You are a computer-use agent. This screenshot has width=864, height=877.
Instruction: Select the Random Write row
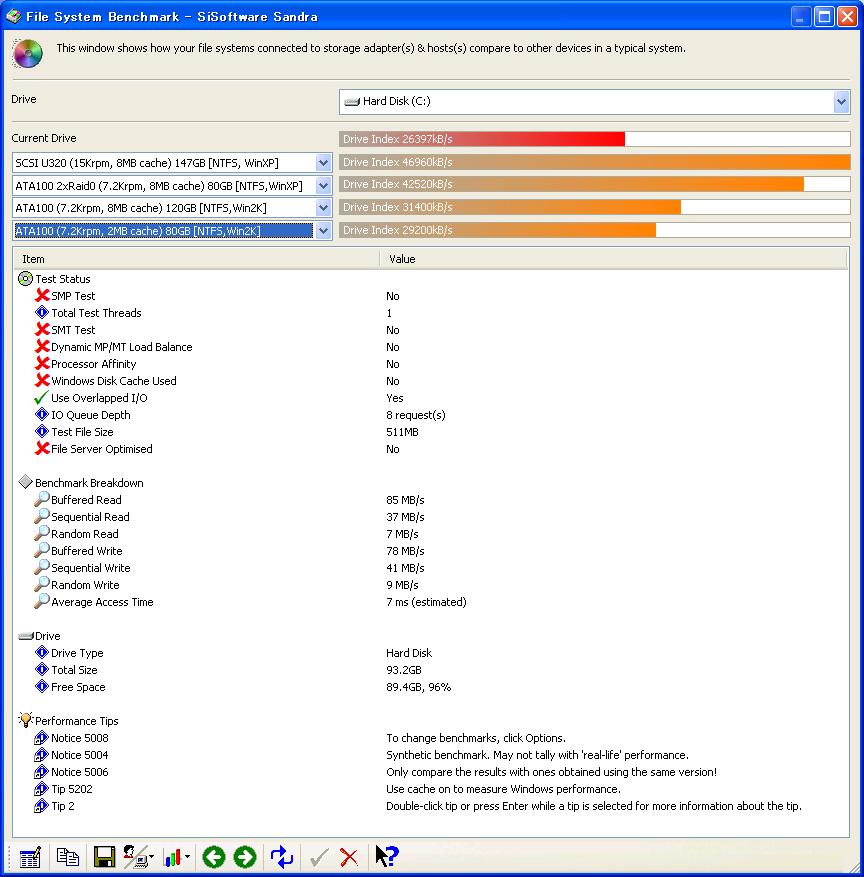tap(431, 584)
